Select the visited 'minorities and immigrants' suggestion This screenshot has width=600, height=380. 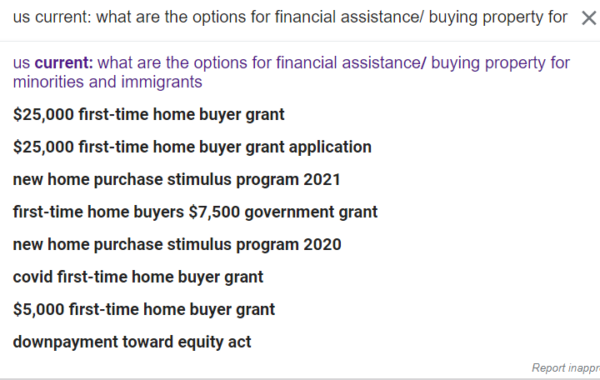(x=291, y=72)
